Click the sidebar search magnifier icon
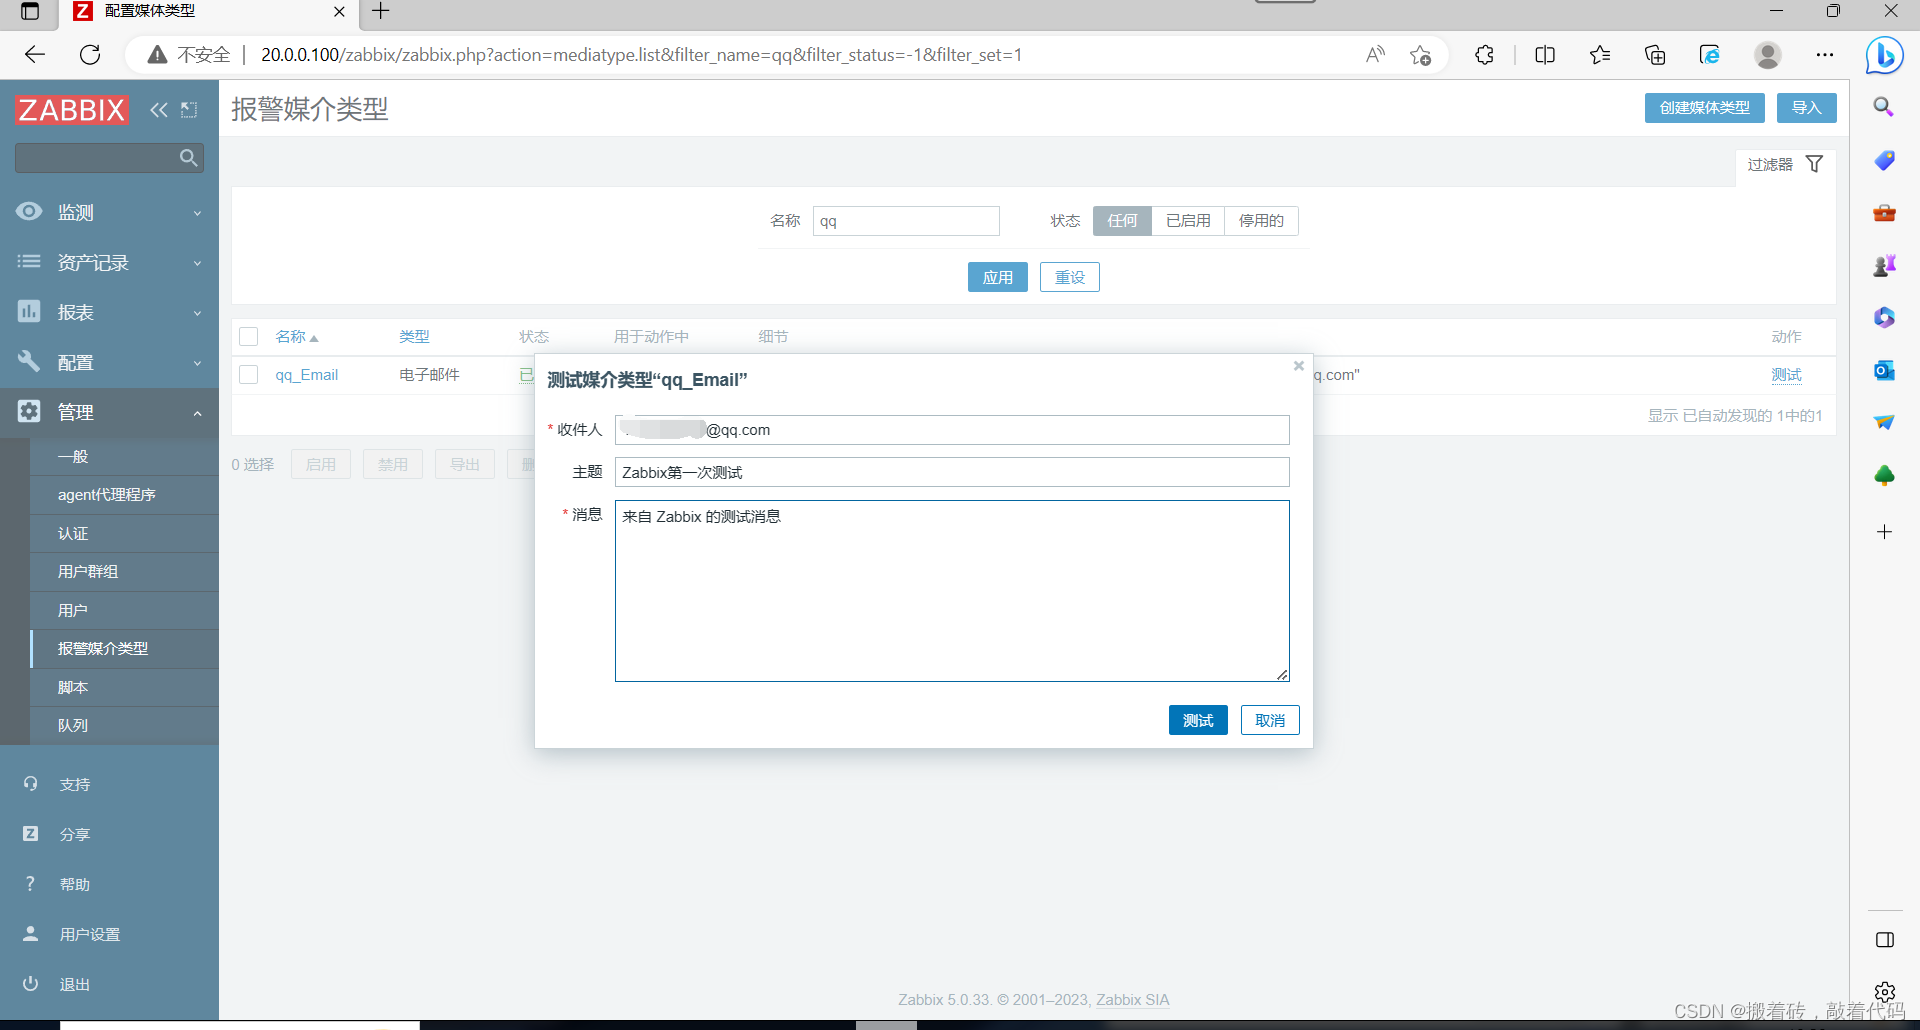This screenshot has width=1920, height=1030. [x=188, y=158]
